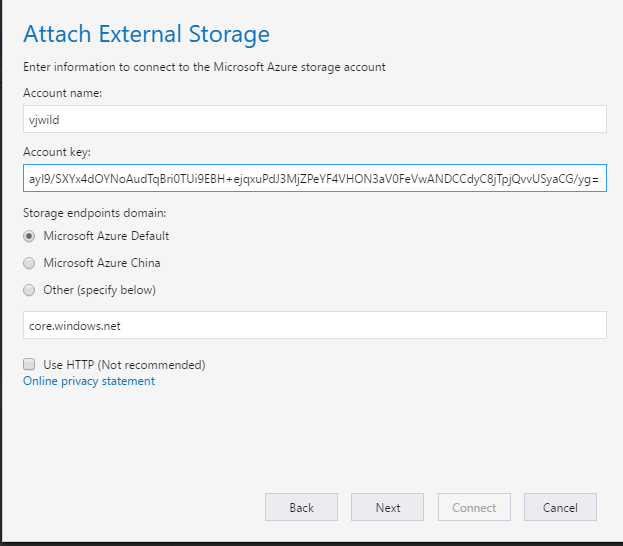Select the Microsoft Azure Default radio button
The height and width of the screenshot is (546, 623).
30,236
